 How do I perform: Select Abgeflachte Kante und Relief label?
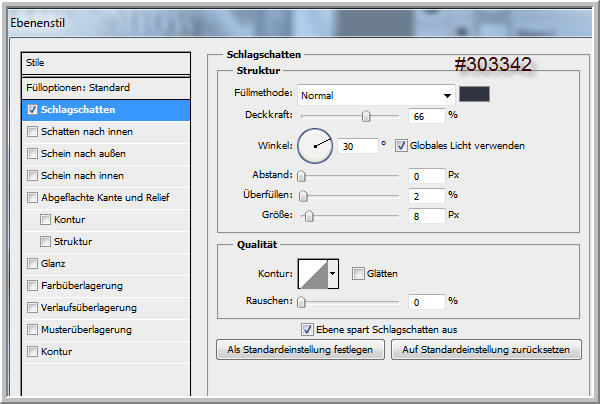(105, 198)
